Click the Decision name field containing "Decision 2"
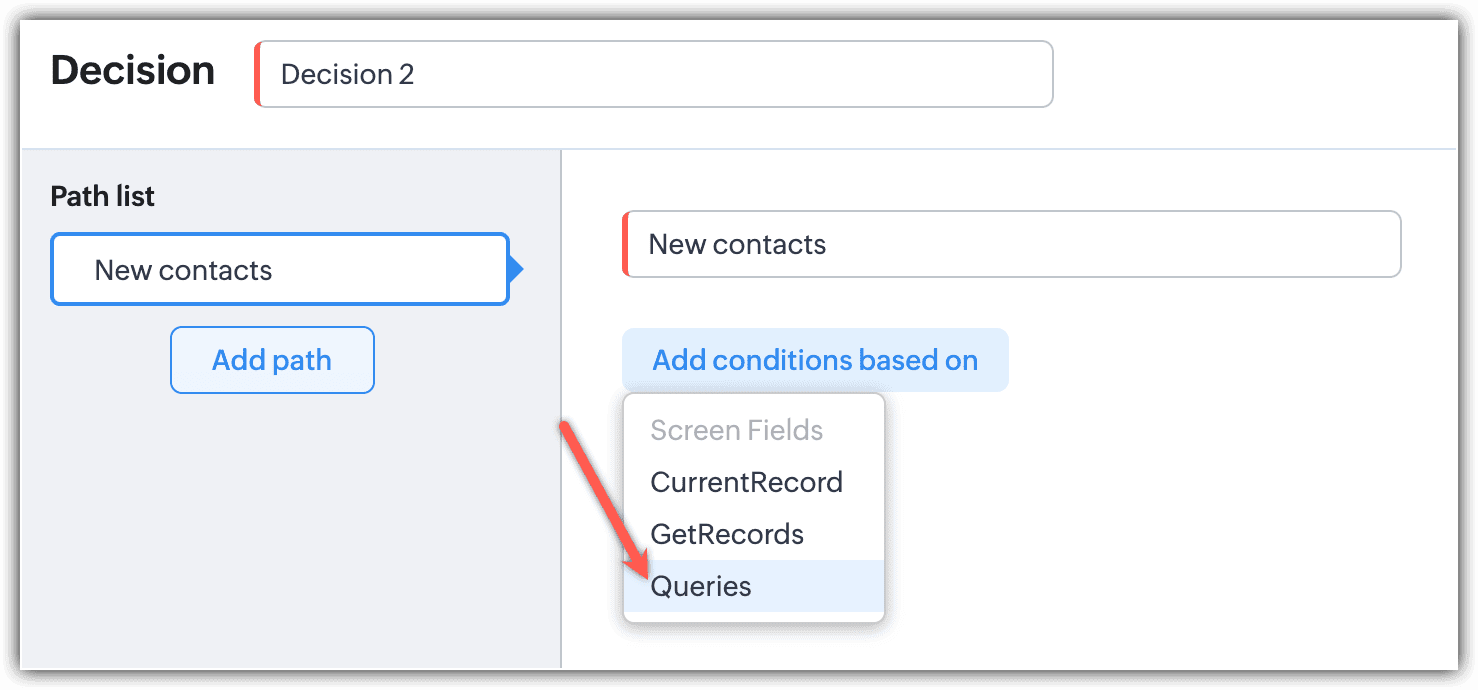The height and width of the screenshot is (690, 1478). (x=655, y=74)
